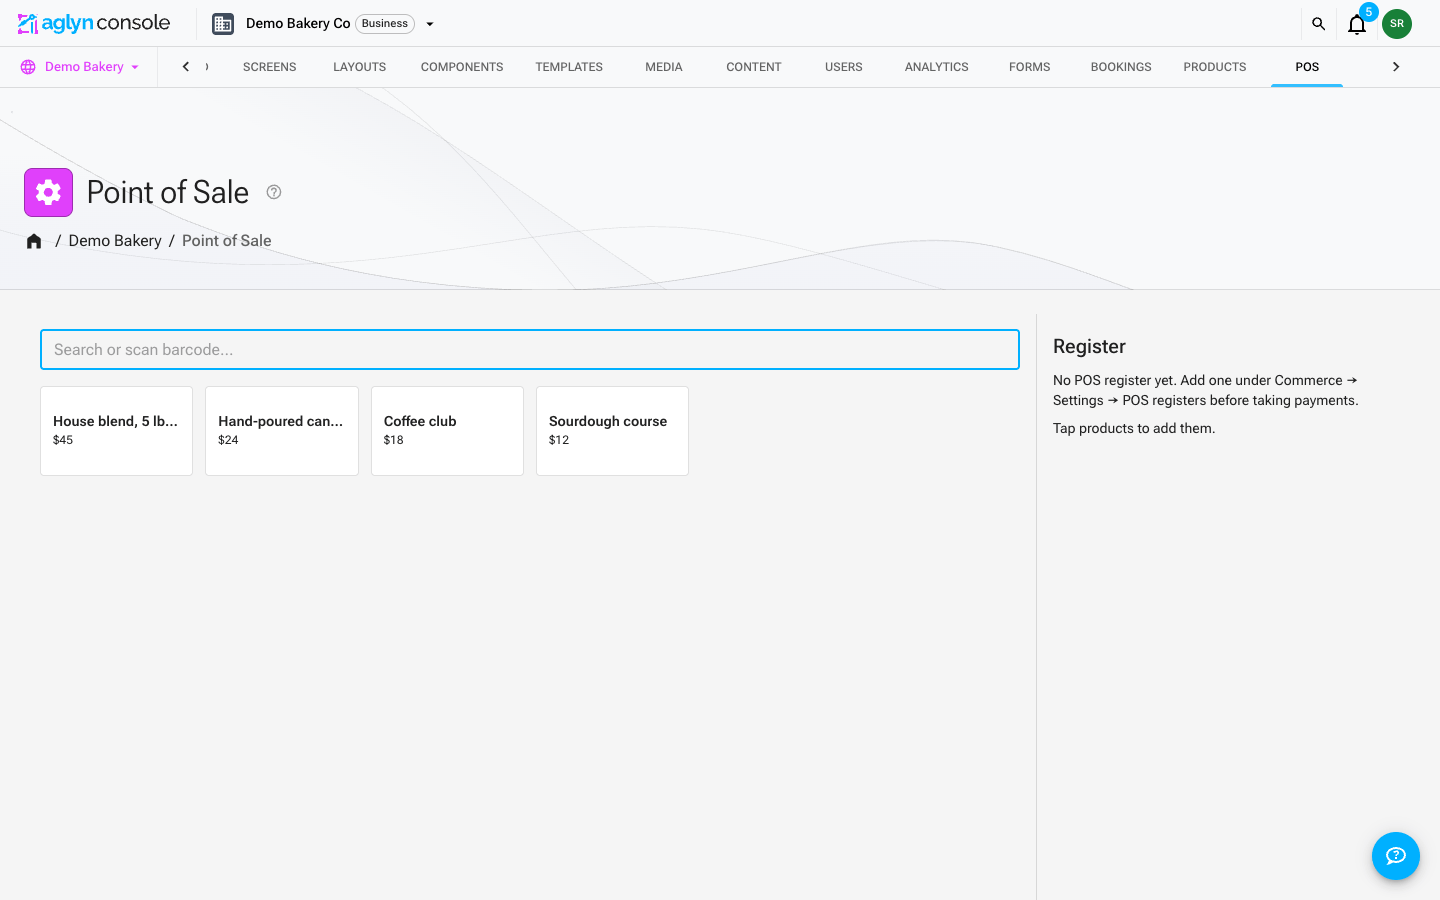1440x900 pixels.
Task: Go to the CONTENT tab
Action: click(754, 67)
